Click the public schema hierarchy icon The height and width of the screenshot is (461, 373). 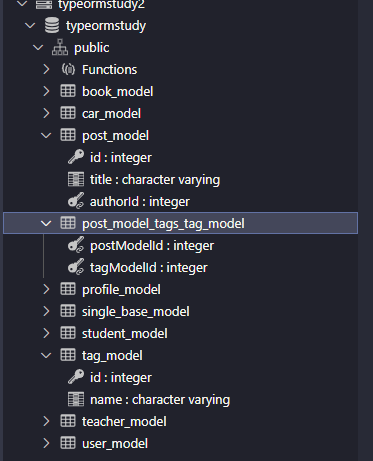60,47
